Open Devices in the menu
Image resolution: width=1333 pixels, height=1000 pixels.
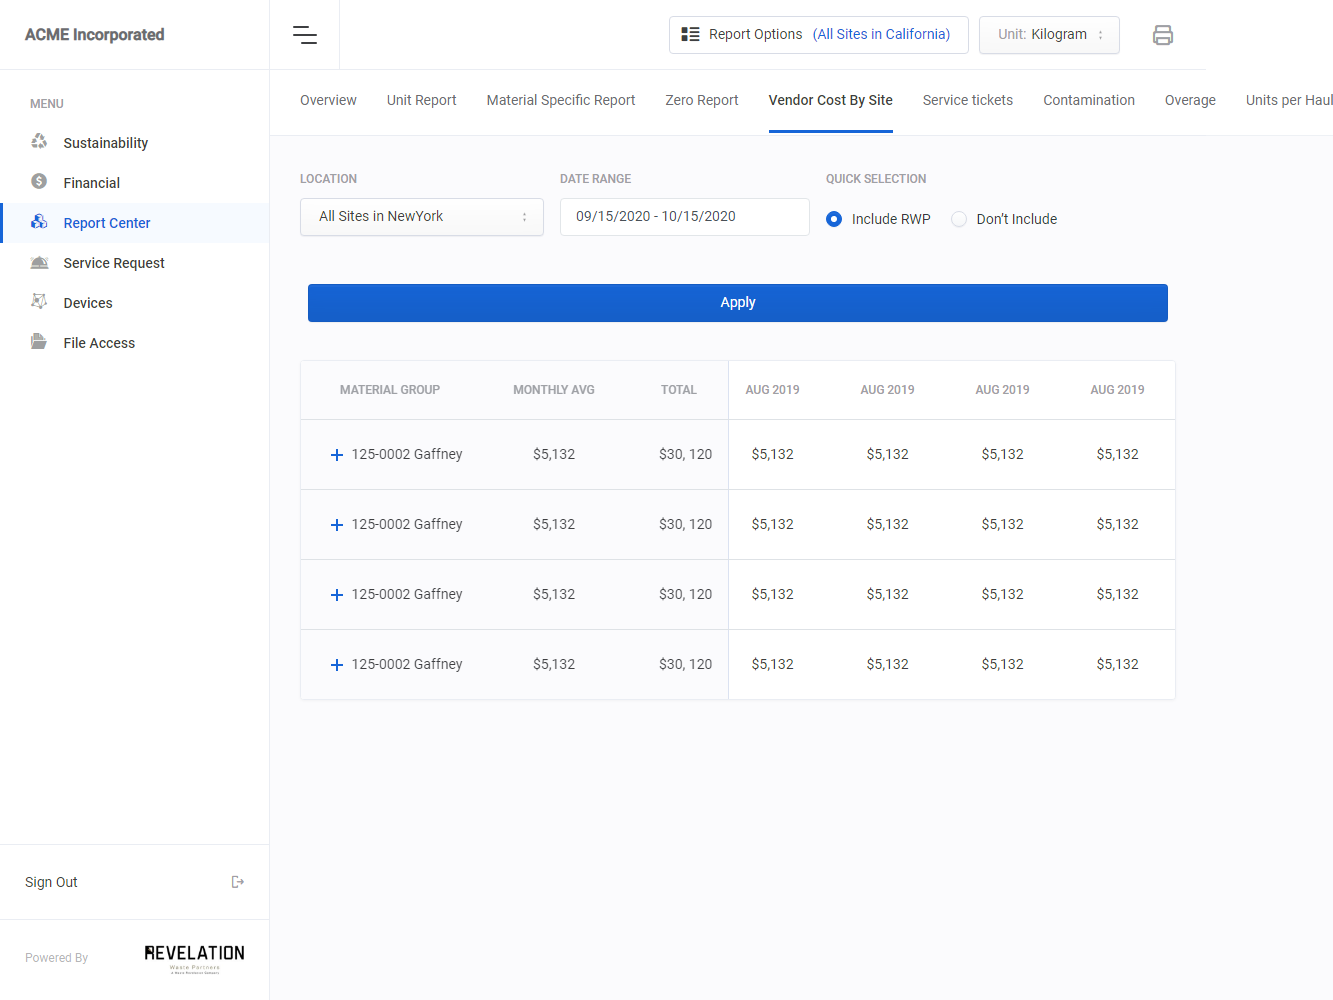(x=88, y=303)
